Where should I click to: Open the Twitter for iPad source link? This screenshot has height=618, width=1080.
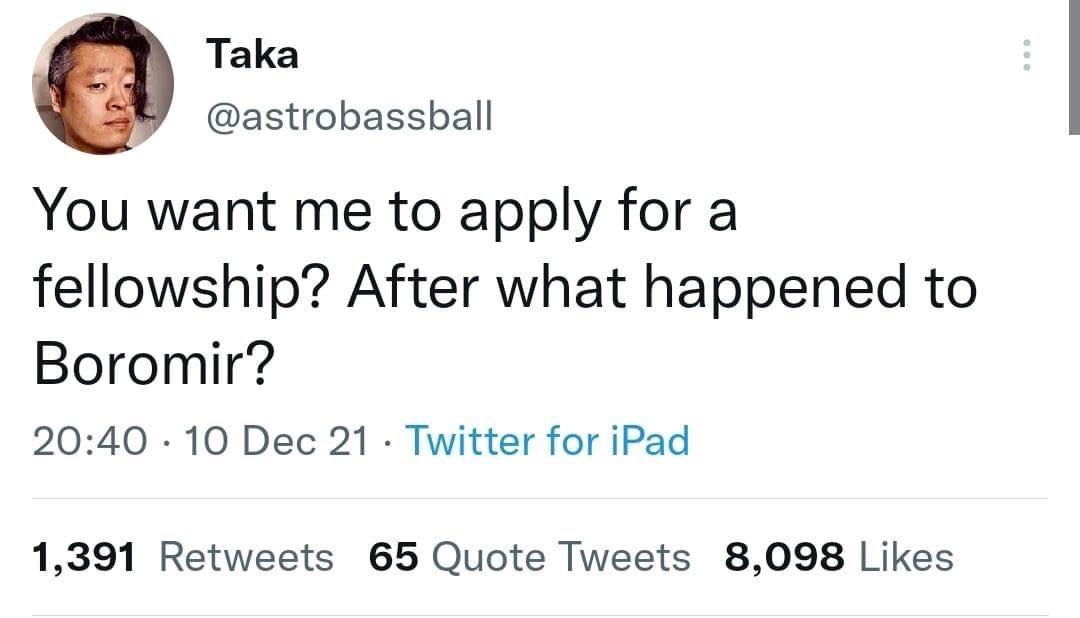(x=547, y=441)
